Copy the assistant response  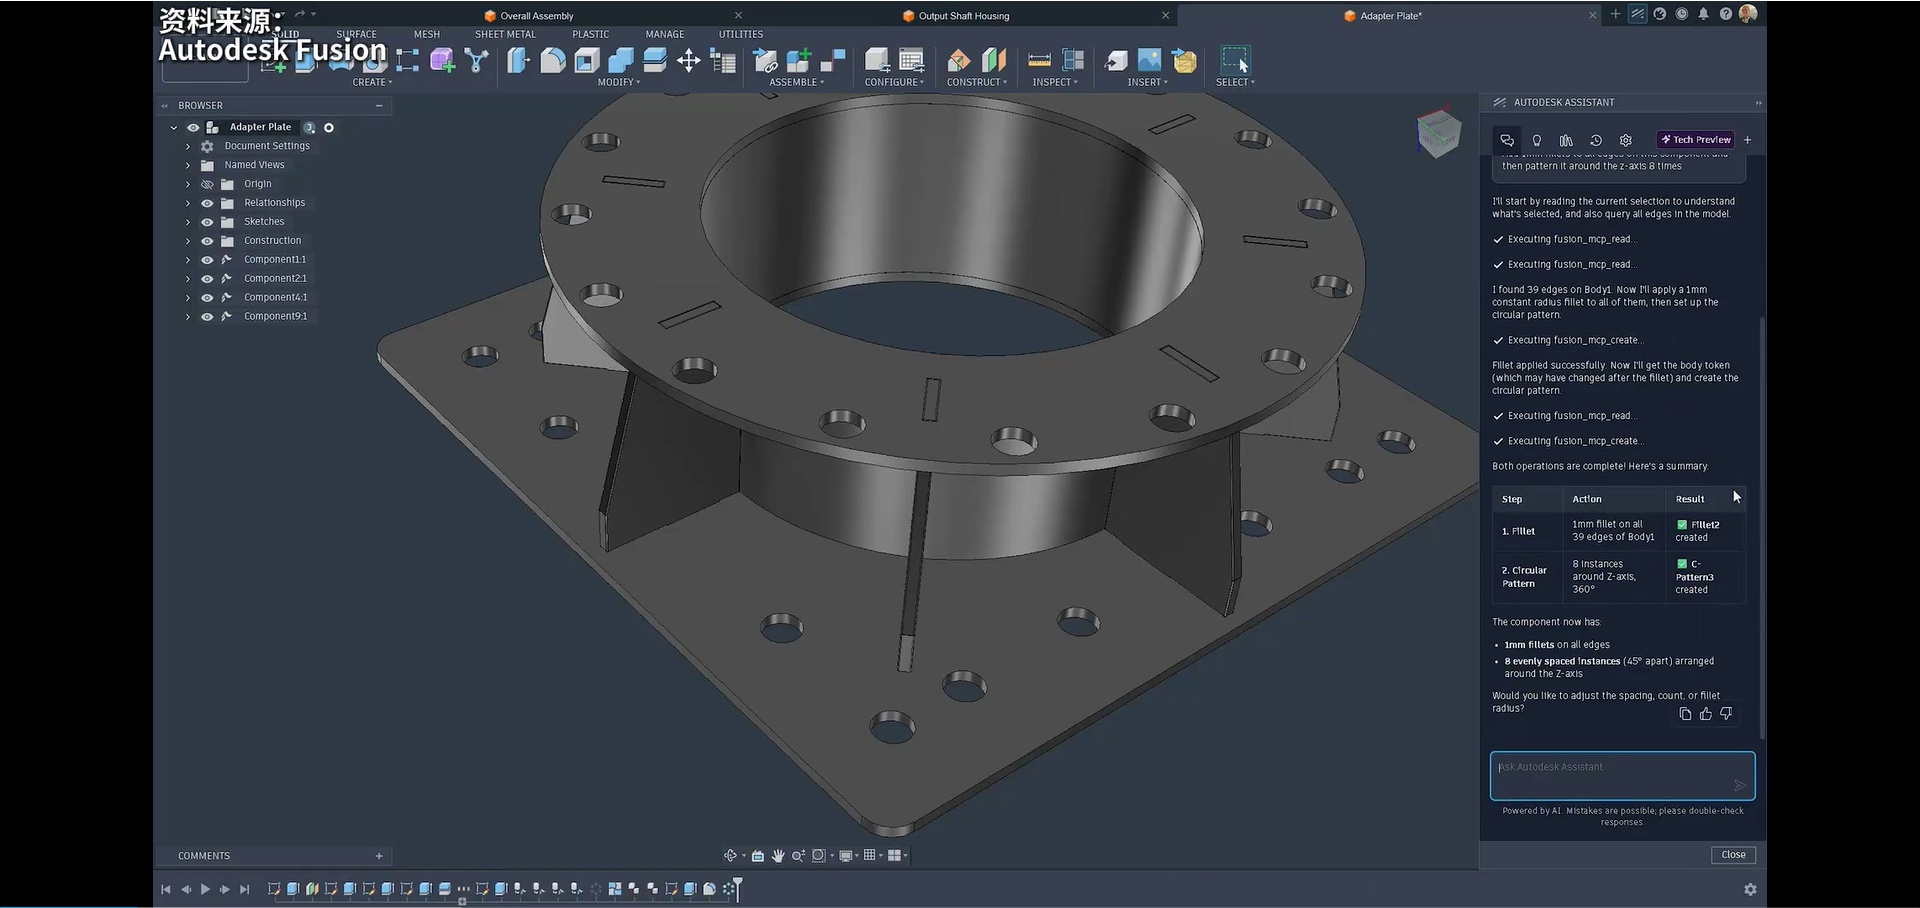(x=1685, y=714)
